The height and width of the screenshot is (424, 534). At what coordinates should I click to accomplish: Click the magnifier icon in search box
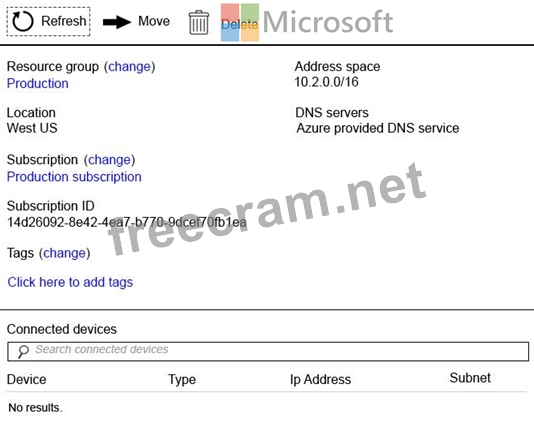pos(23,351)
